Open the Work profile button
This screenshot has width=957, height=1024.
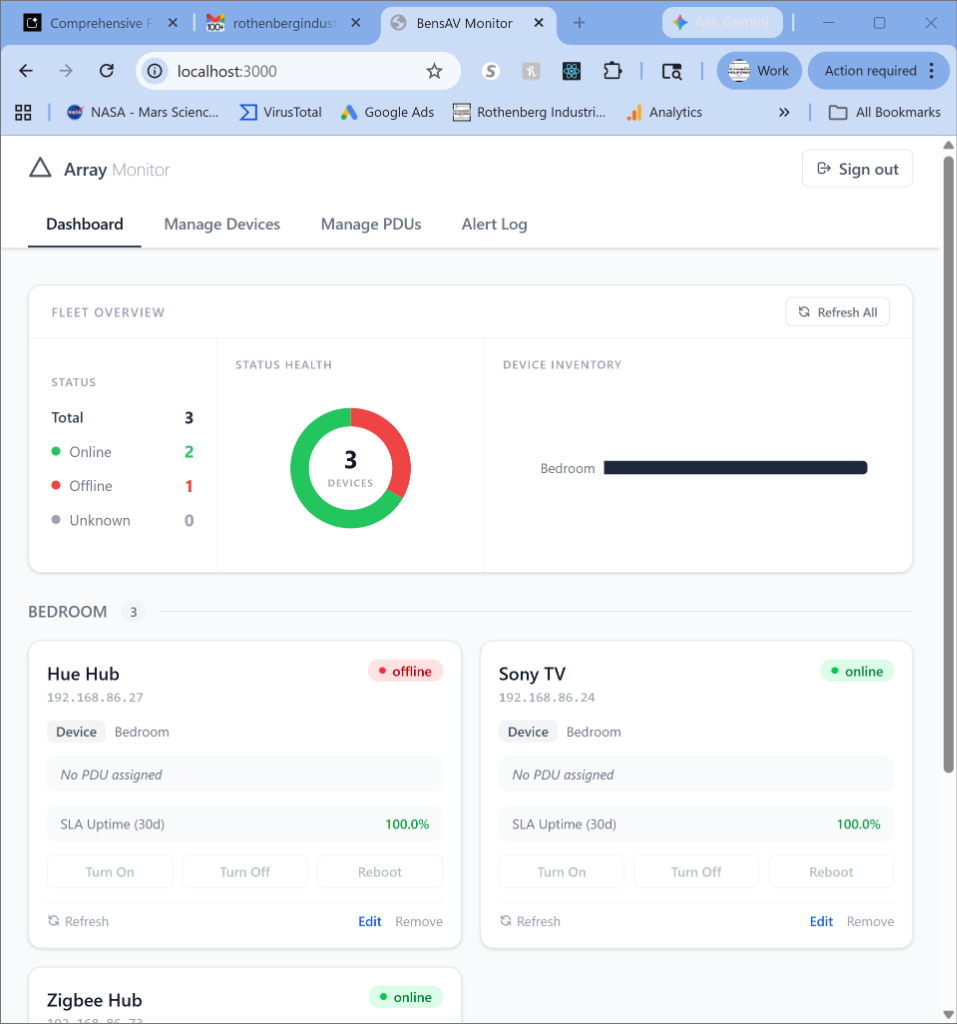tap(758, 71)
